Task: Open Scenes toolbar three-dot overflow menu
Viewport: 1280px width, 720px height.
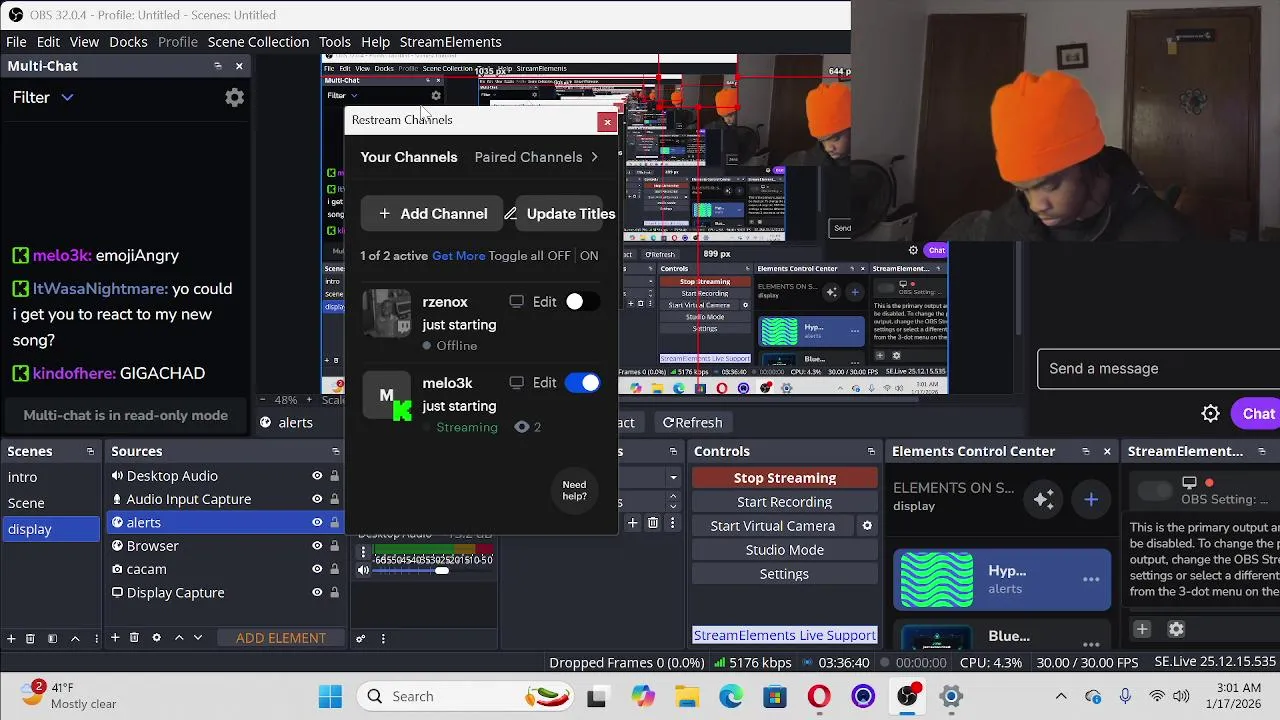Action: (x=96, y=638)
